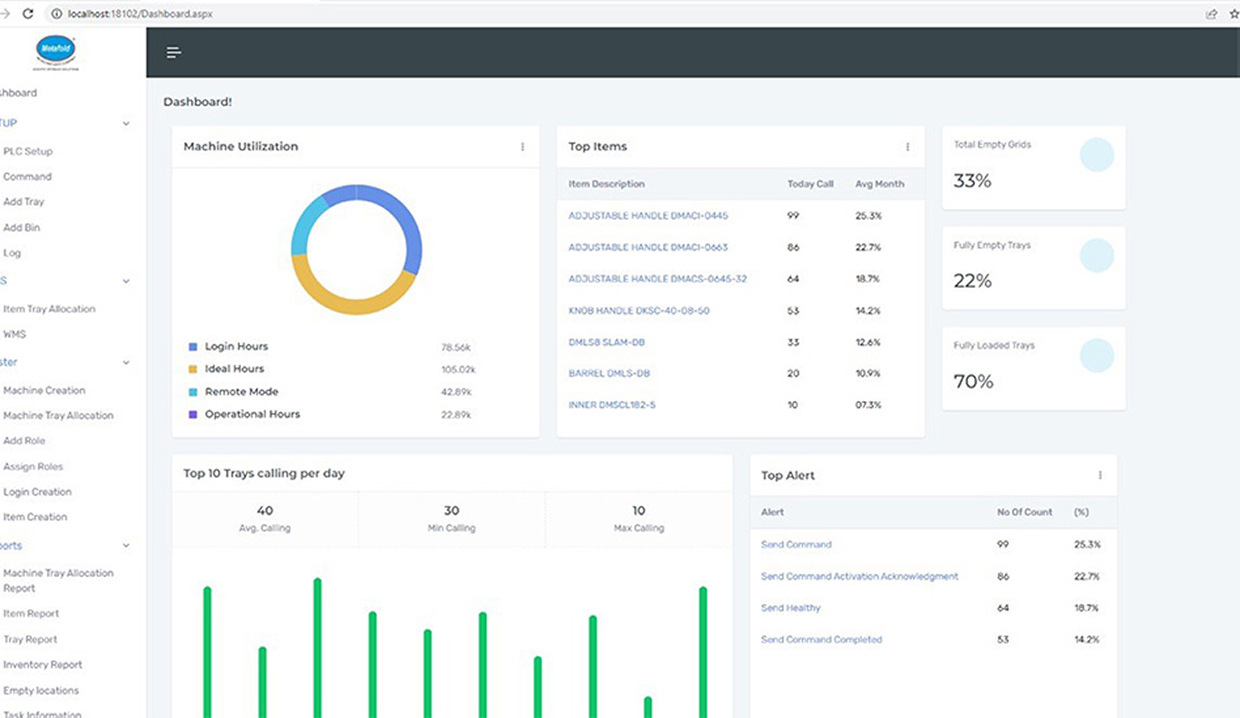Click the browser address bar URL

(140, 13)
